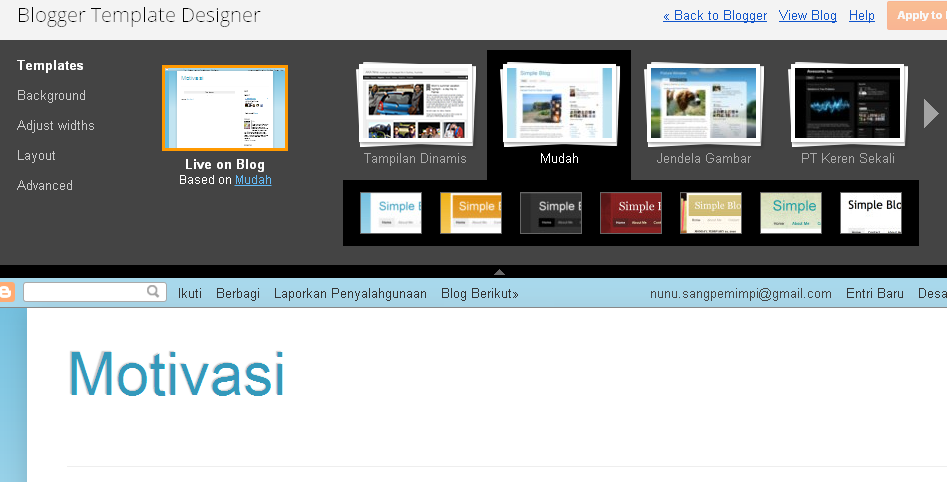Viewport: 947px width, 482px height.
Task: Show more templates with the right arrow
Action: [931, 114]
